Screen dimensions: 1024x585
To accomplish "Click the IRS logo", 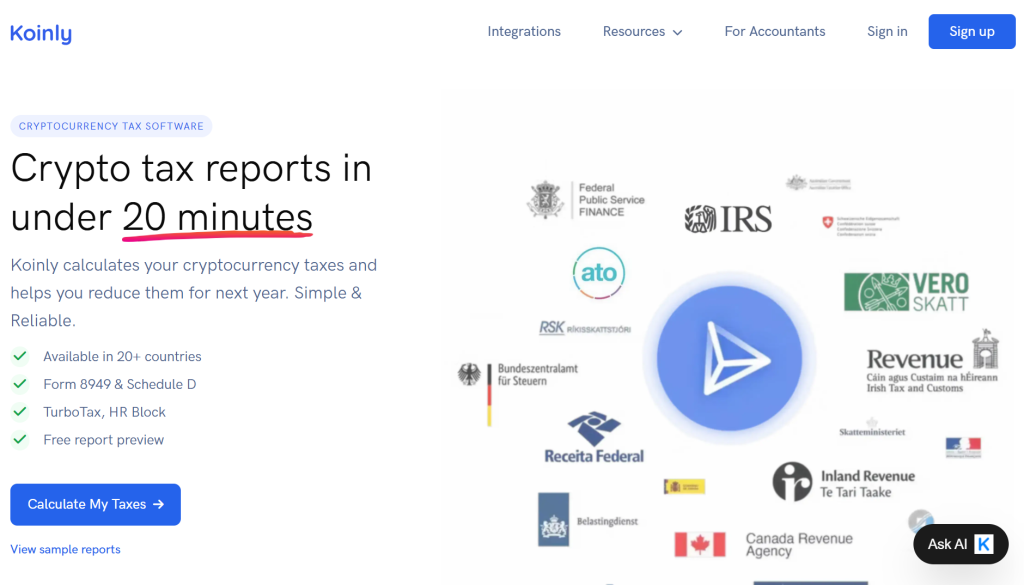I will (x=728, y=219).
